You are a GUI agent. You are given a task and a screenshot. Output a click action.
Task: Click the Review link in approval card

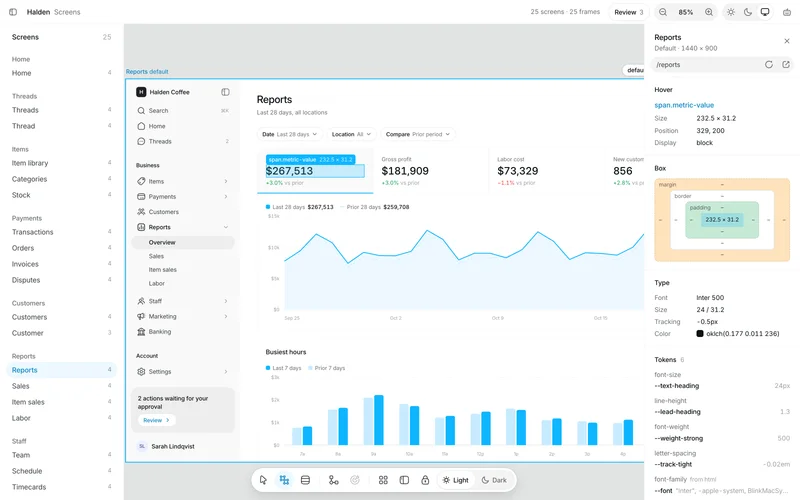(x=156, y=420)
